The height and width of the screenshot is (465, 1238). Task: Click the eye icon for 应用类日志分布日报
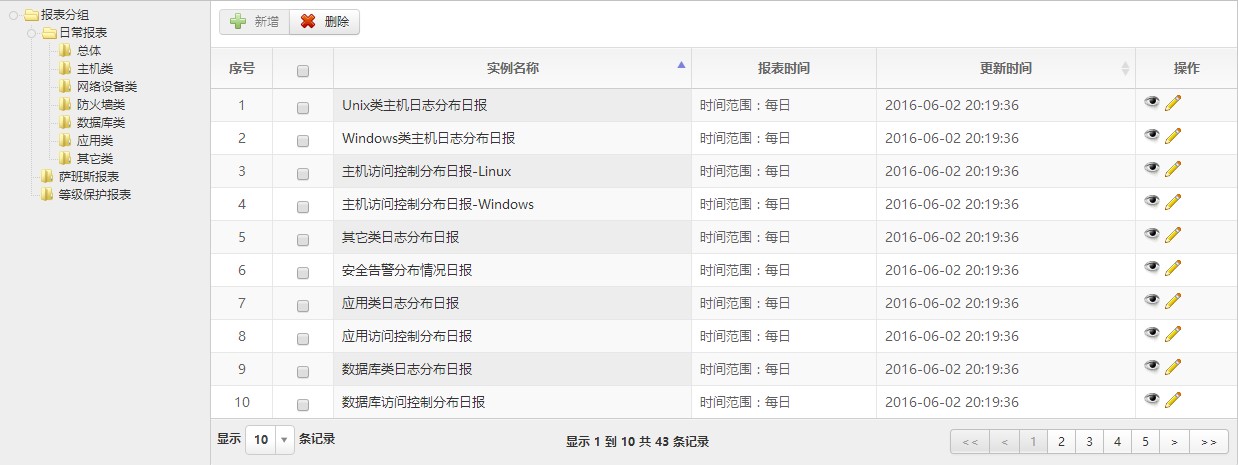point(1152,301)
